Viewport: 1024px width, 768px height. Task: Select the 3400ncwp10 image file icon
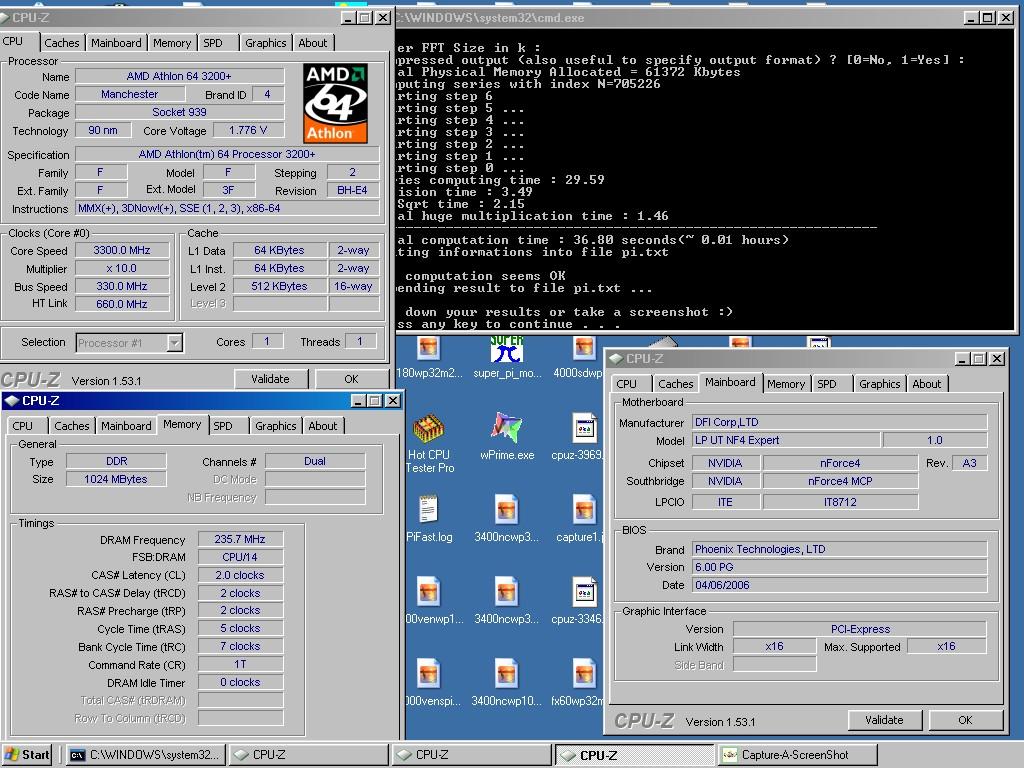506,683
